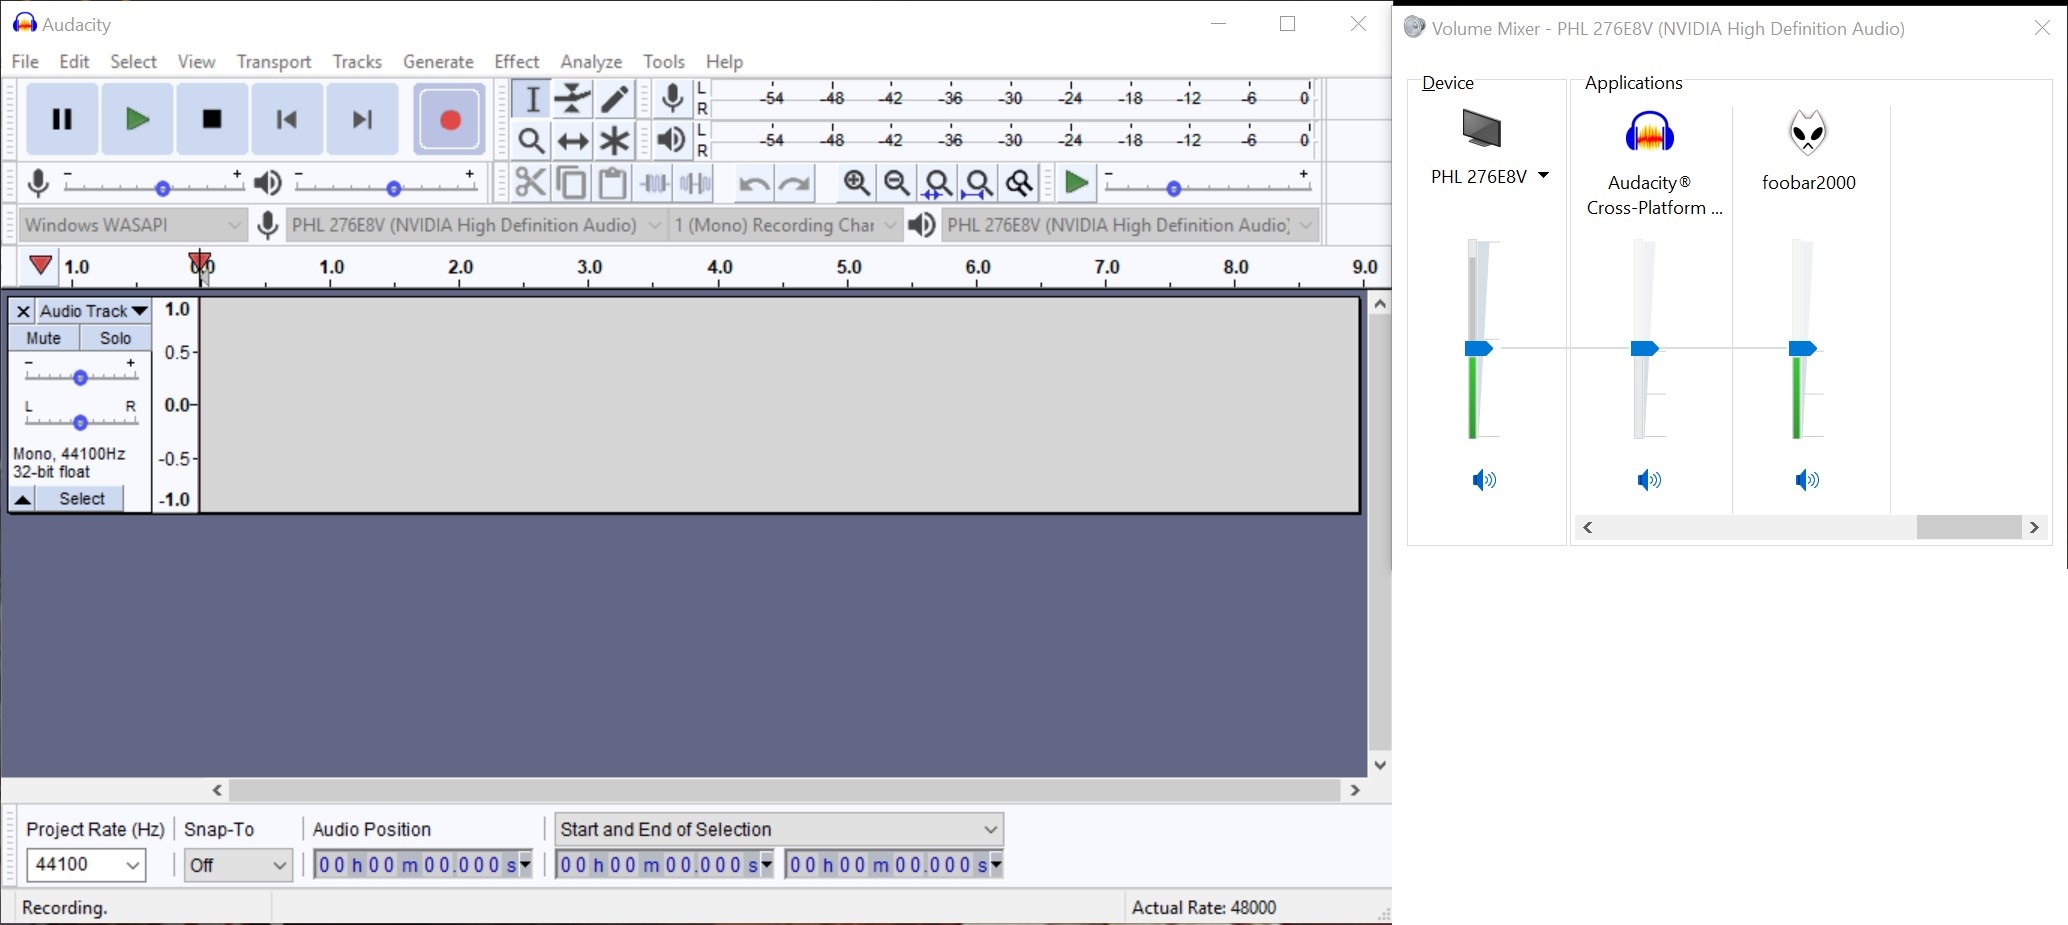Open the Audio Track name menu
The image size is (2068, 925).
94,311
